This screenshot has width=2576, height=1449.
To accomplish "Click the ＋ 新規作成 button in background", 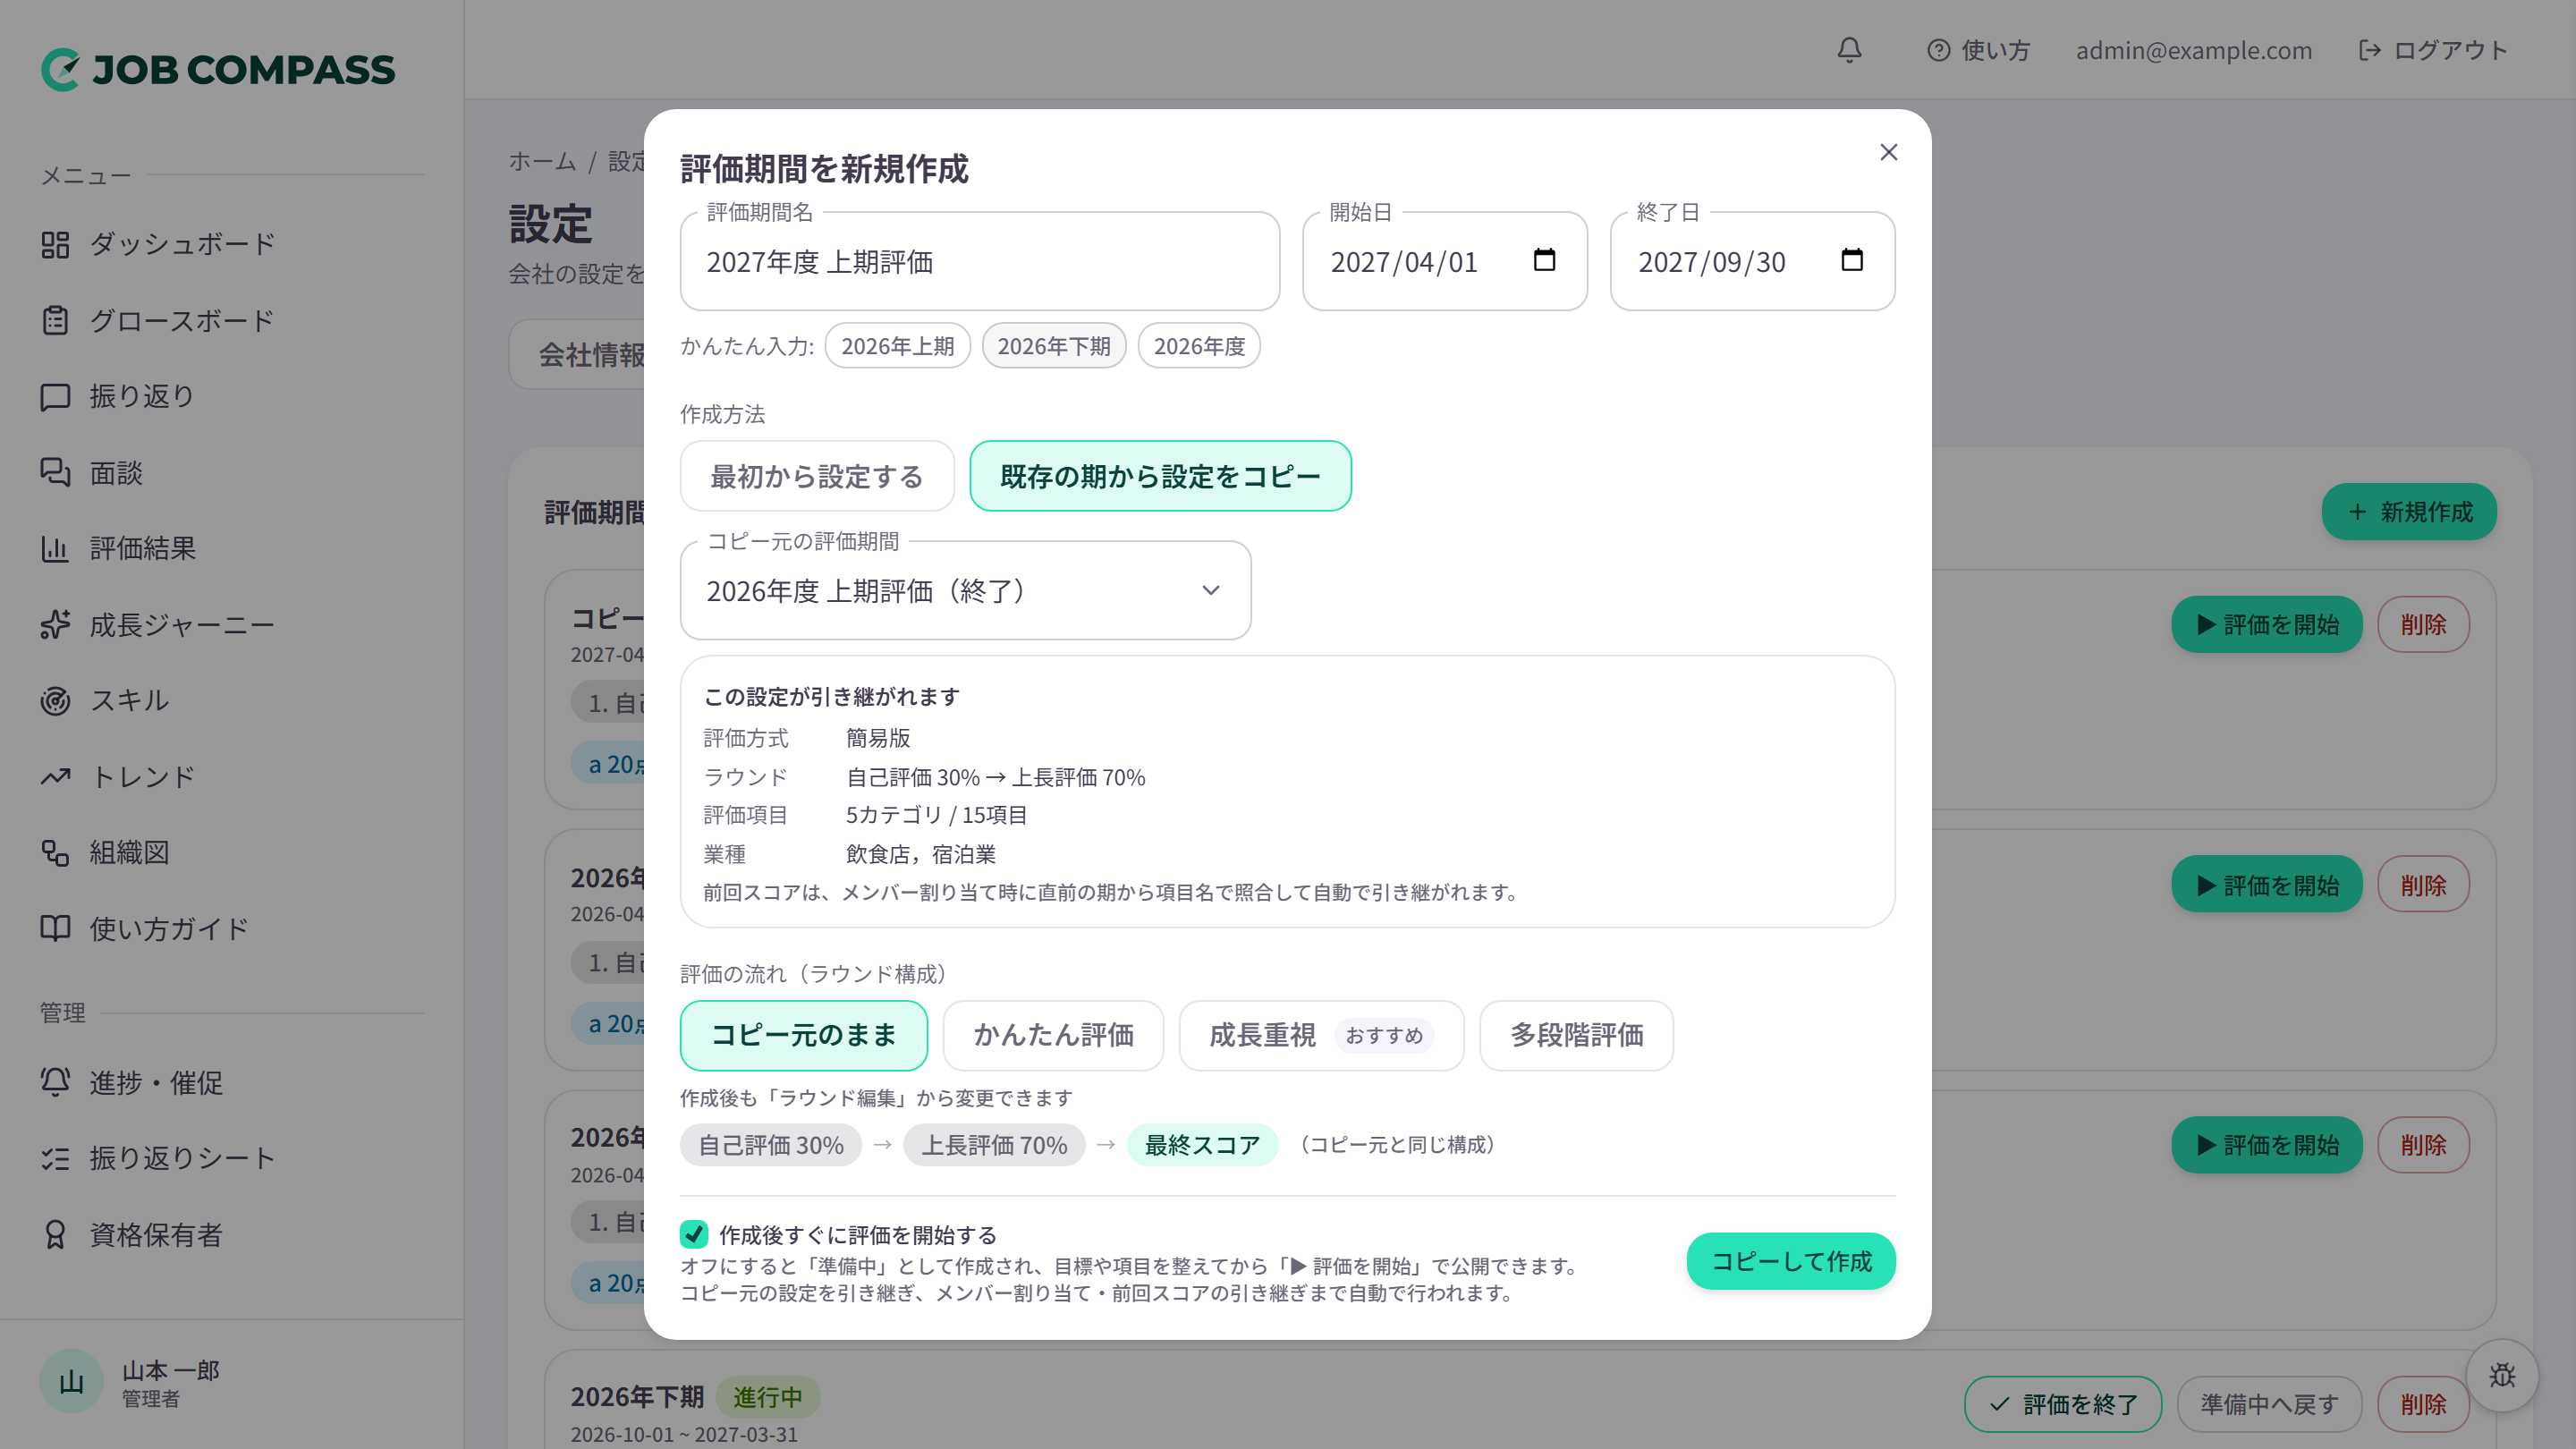I will 2408,512.
